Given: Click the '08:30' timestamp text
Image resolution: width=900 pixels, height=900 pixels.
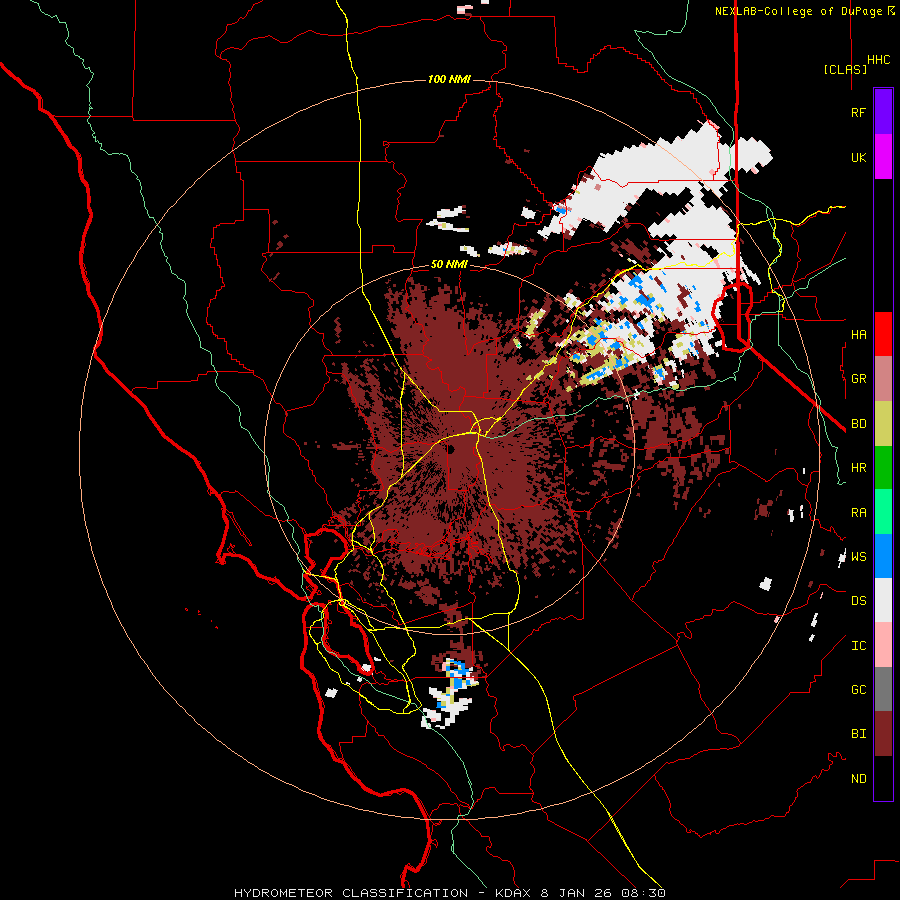Looking at the screenshot, I should [x=645, y=893].
